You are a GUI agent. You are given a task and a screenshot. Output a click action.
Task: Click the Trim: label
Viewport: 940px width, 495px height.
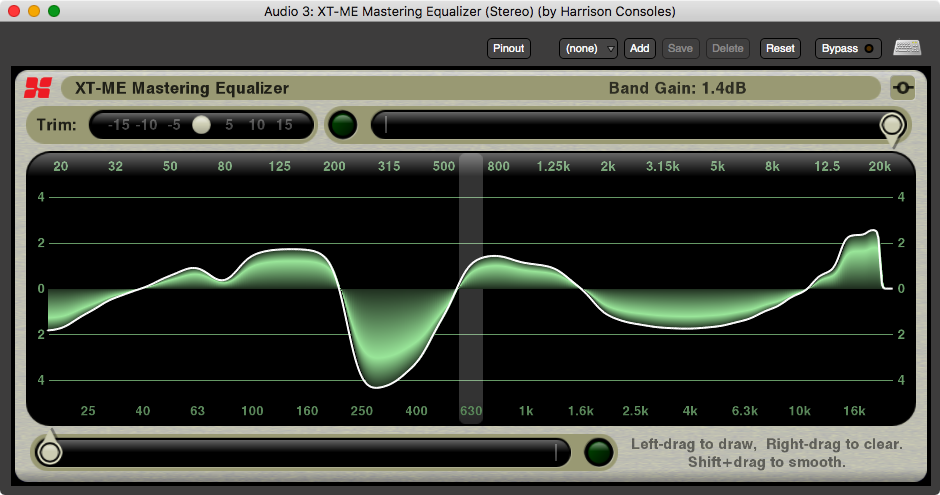56,125
